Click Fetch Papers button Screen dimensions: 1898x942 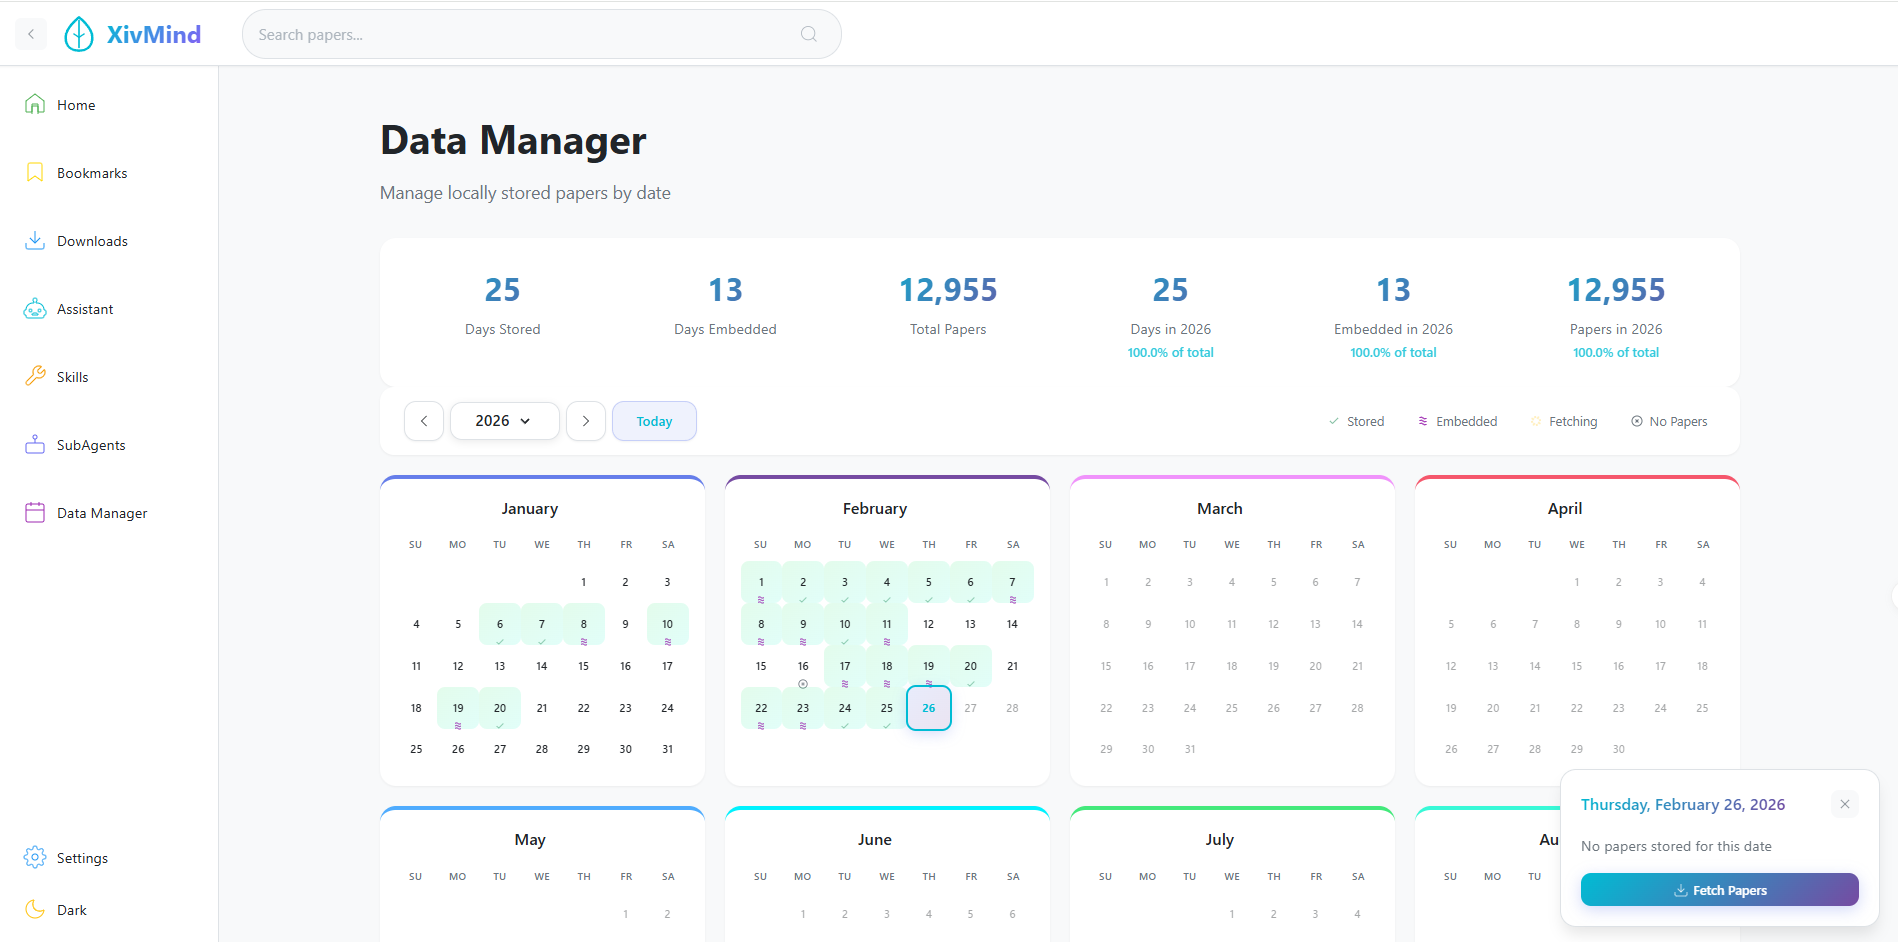(x=1719, y=890)
